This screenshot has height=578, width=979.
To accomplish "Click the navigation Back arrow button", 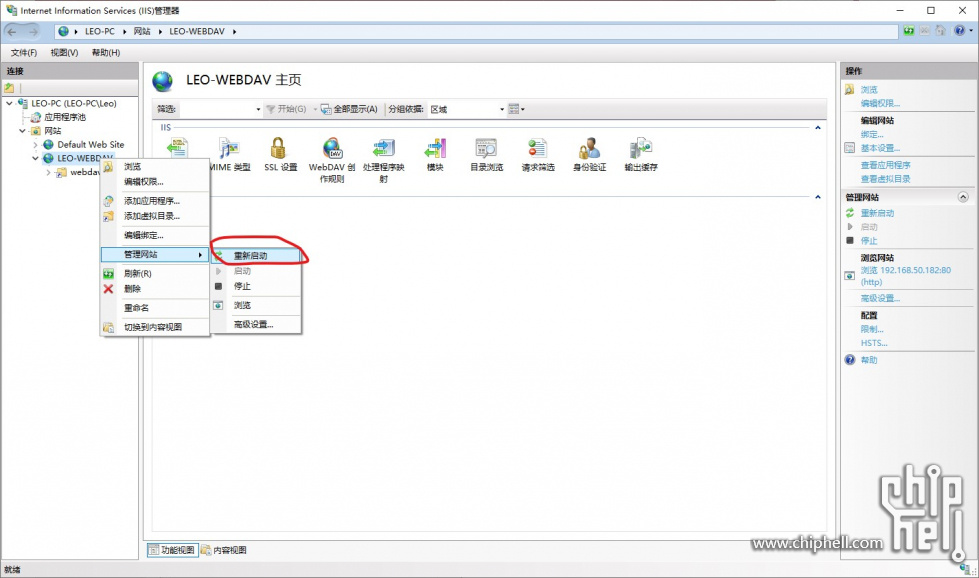I will click(17, 31).
